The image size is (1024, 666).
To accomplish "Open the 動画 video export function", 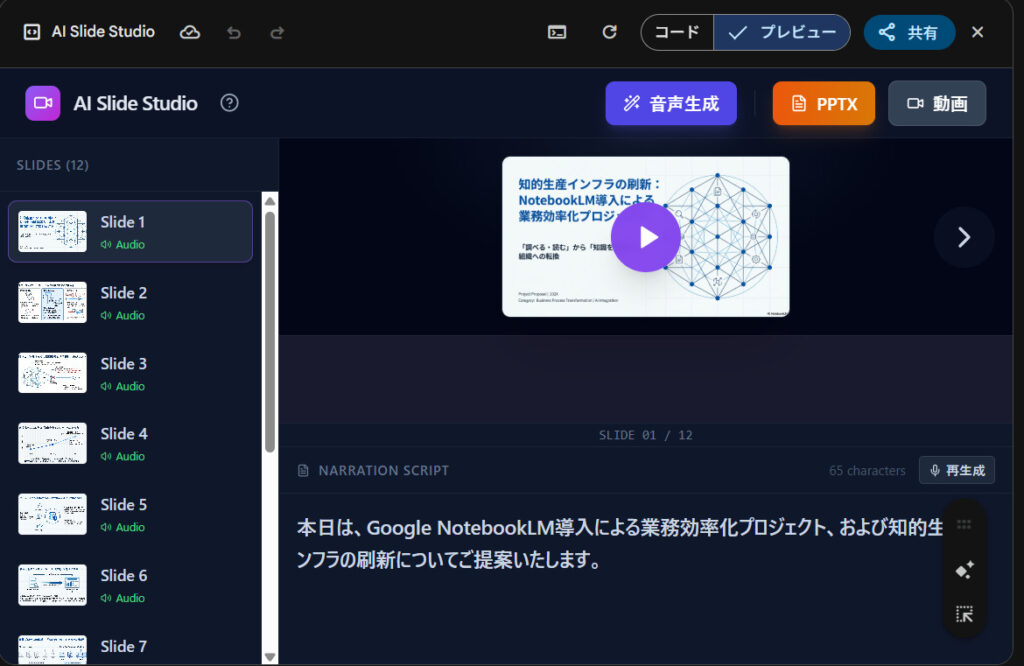I will coord(936,103).
